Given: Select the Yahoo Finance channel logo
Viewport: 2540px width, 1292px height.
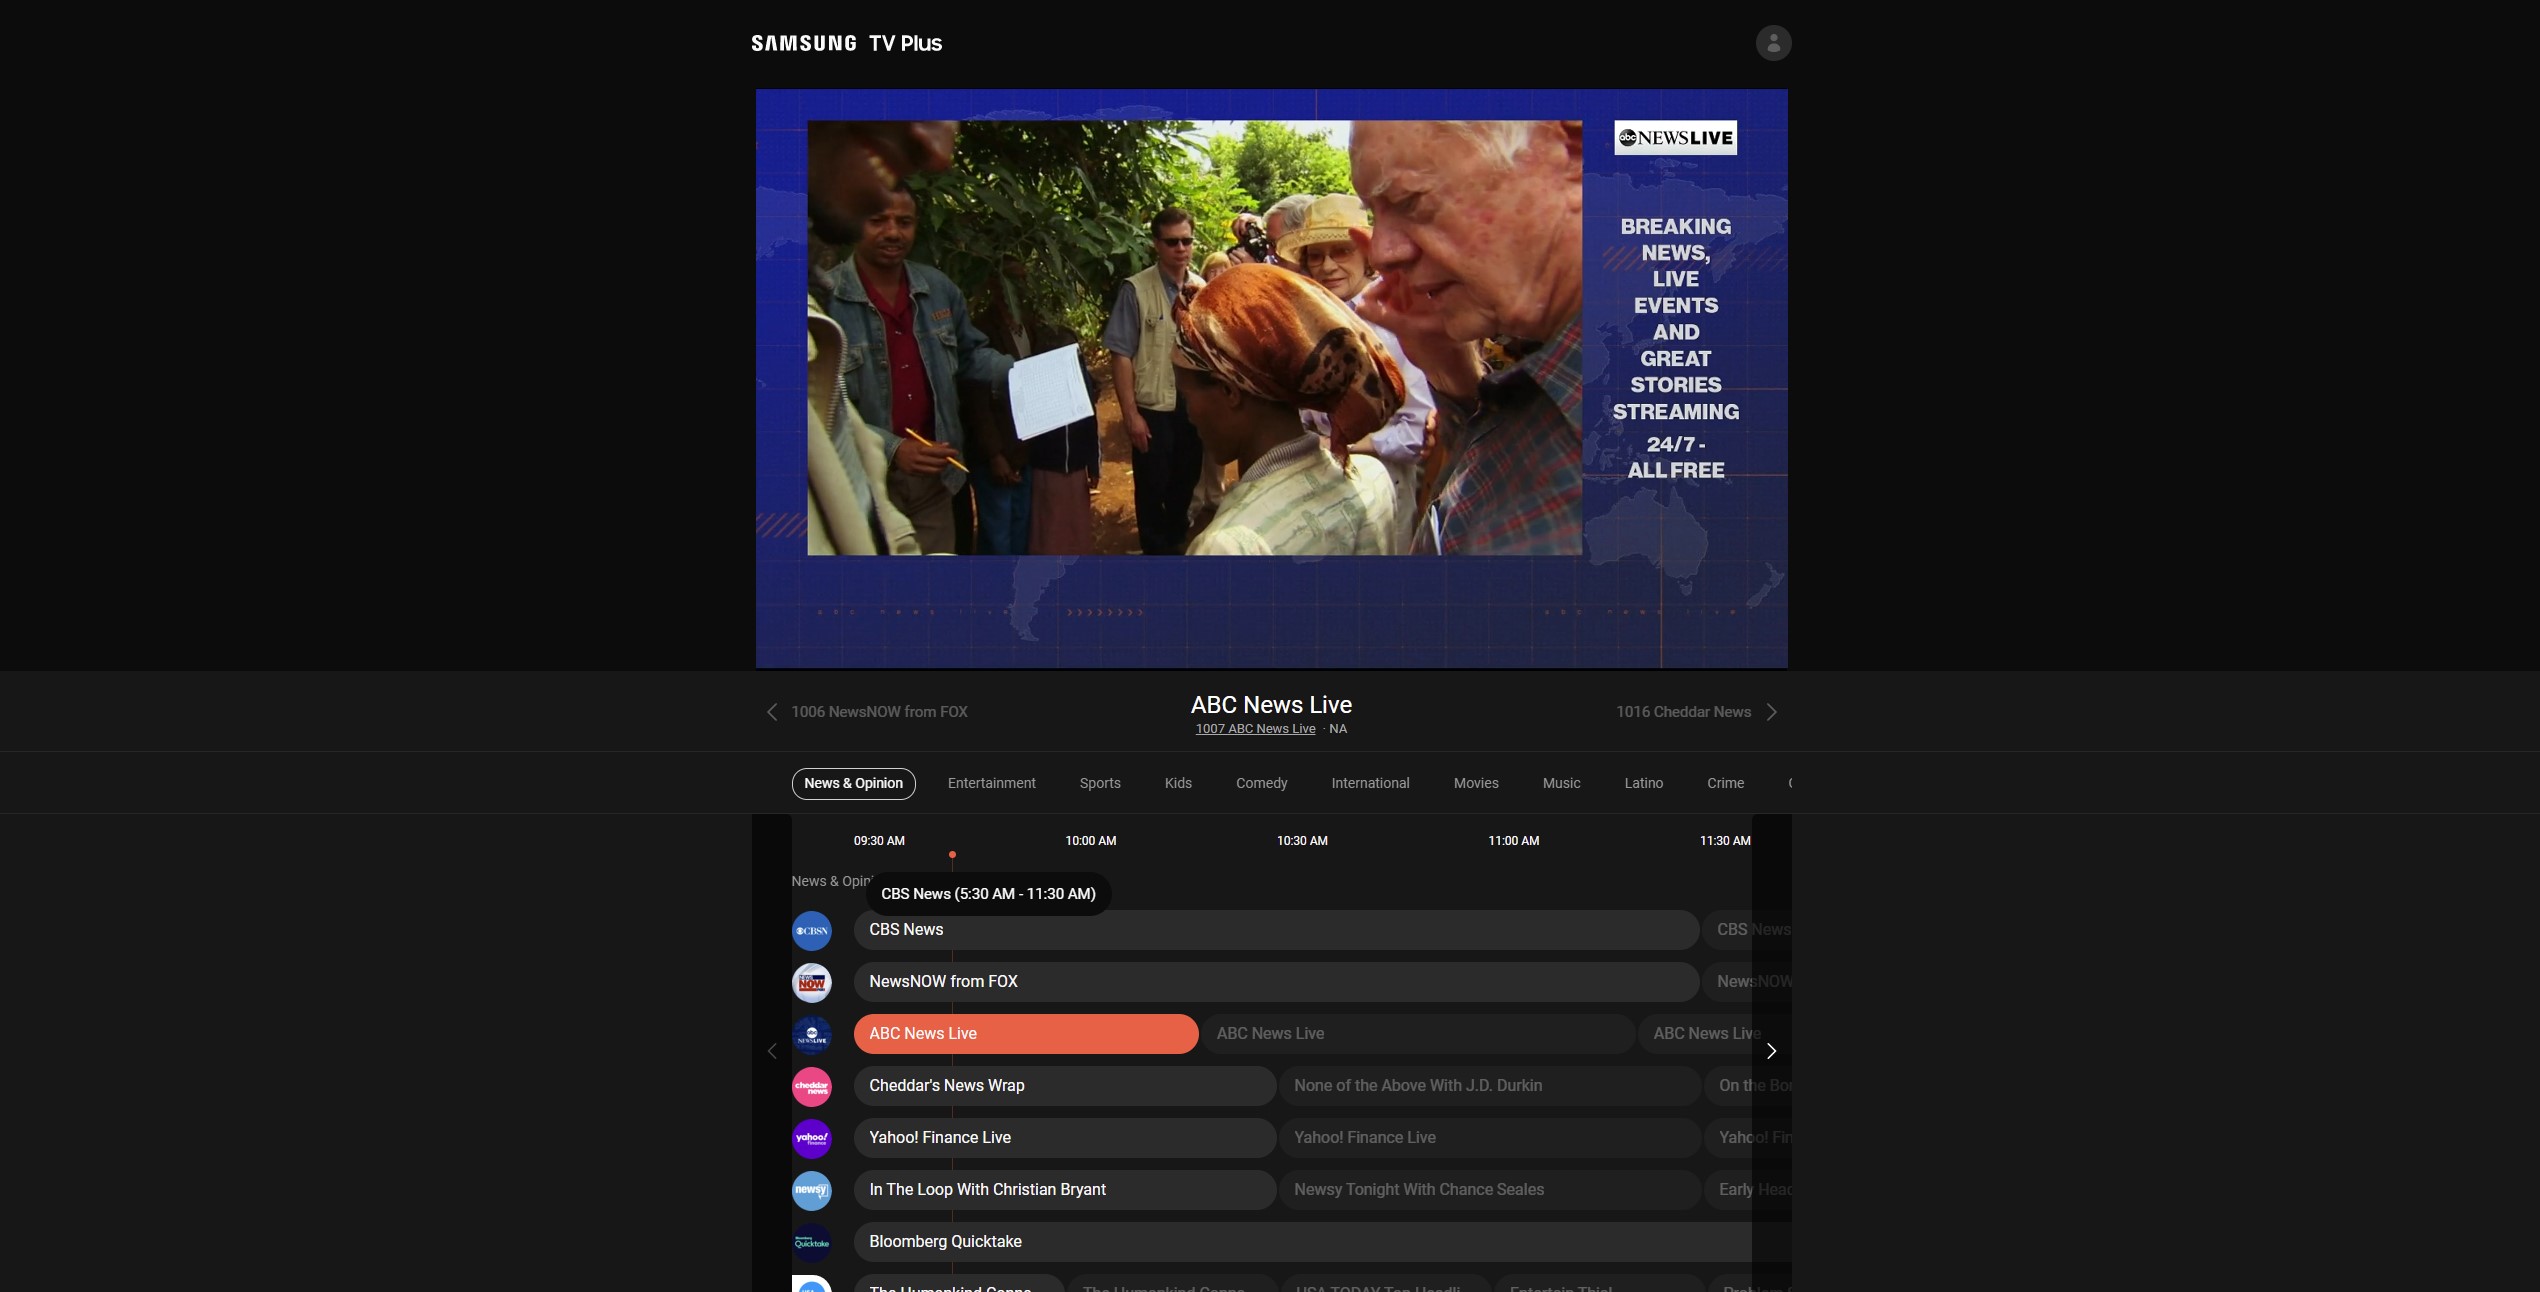Looking at the screenshot, I should click(x=811, y=1139).
